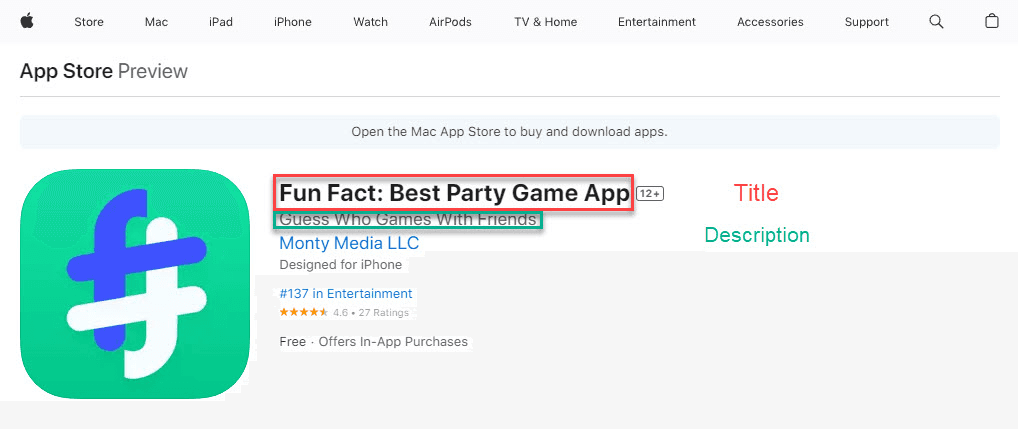Click the Apple logo icon
Screen dimensions: 1018x429
coord(27,21)
